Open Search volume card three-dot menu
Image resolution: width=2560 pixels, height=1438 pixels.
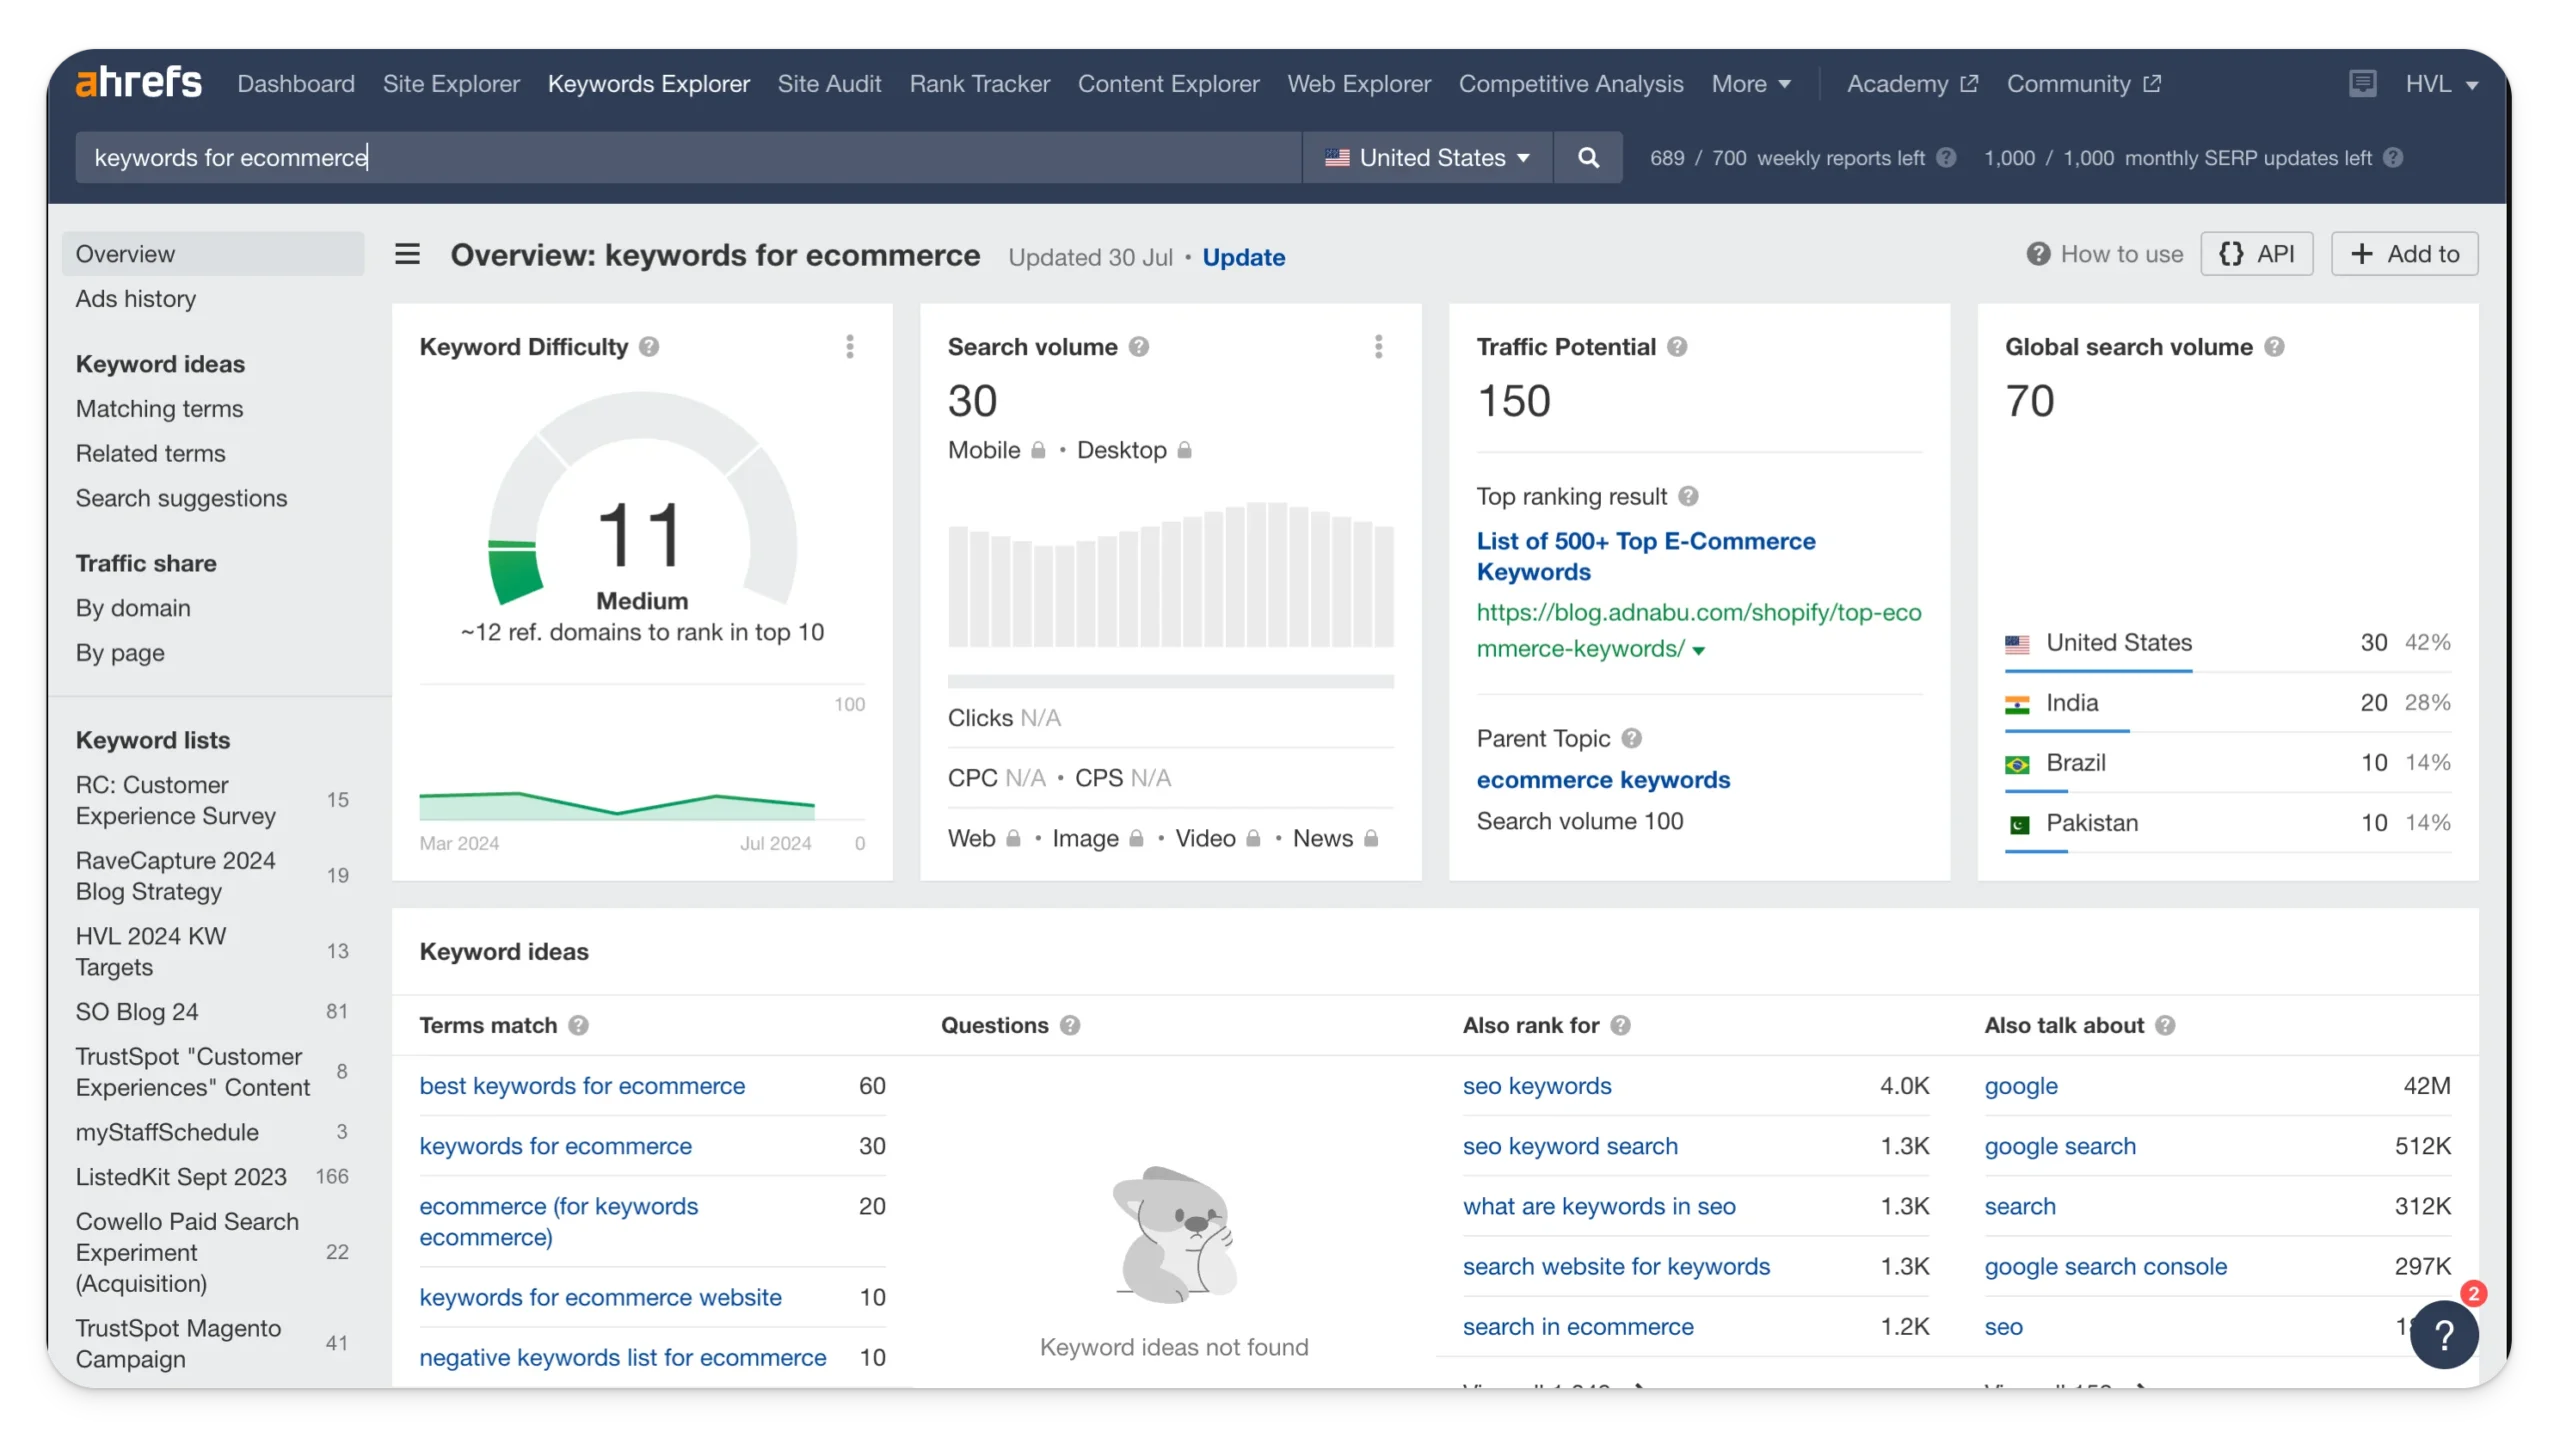coord(1378,347)
